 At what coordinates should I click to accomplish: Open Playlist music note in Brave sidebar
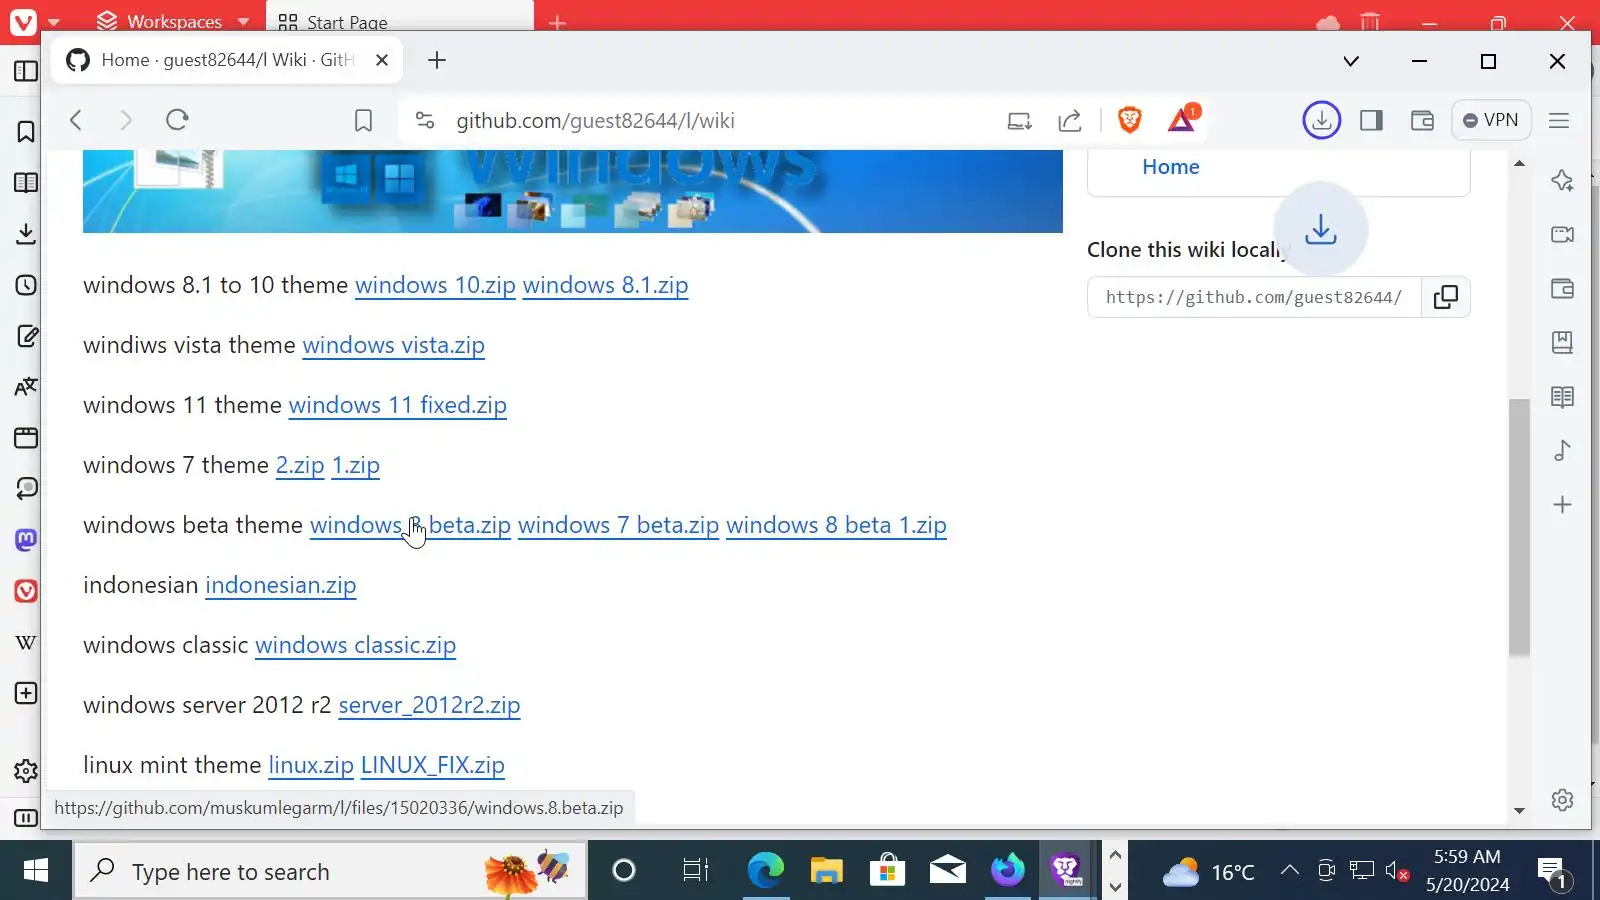1562,450
